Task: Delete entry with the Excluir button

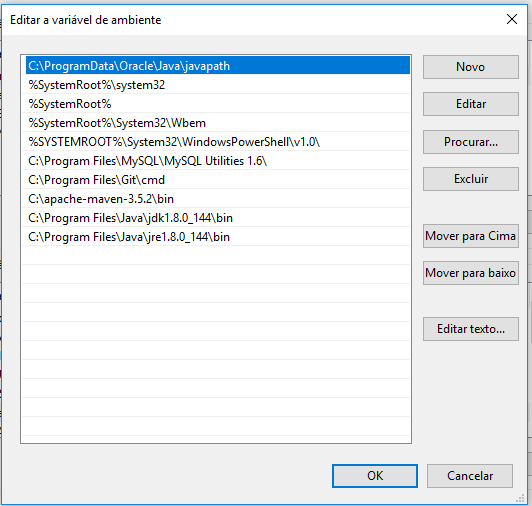Action: pos(471,179)
